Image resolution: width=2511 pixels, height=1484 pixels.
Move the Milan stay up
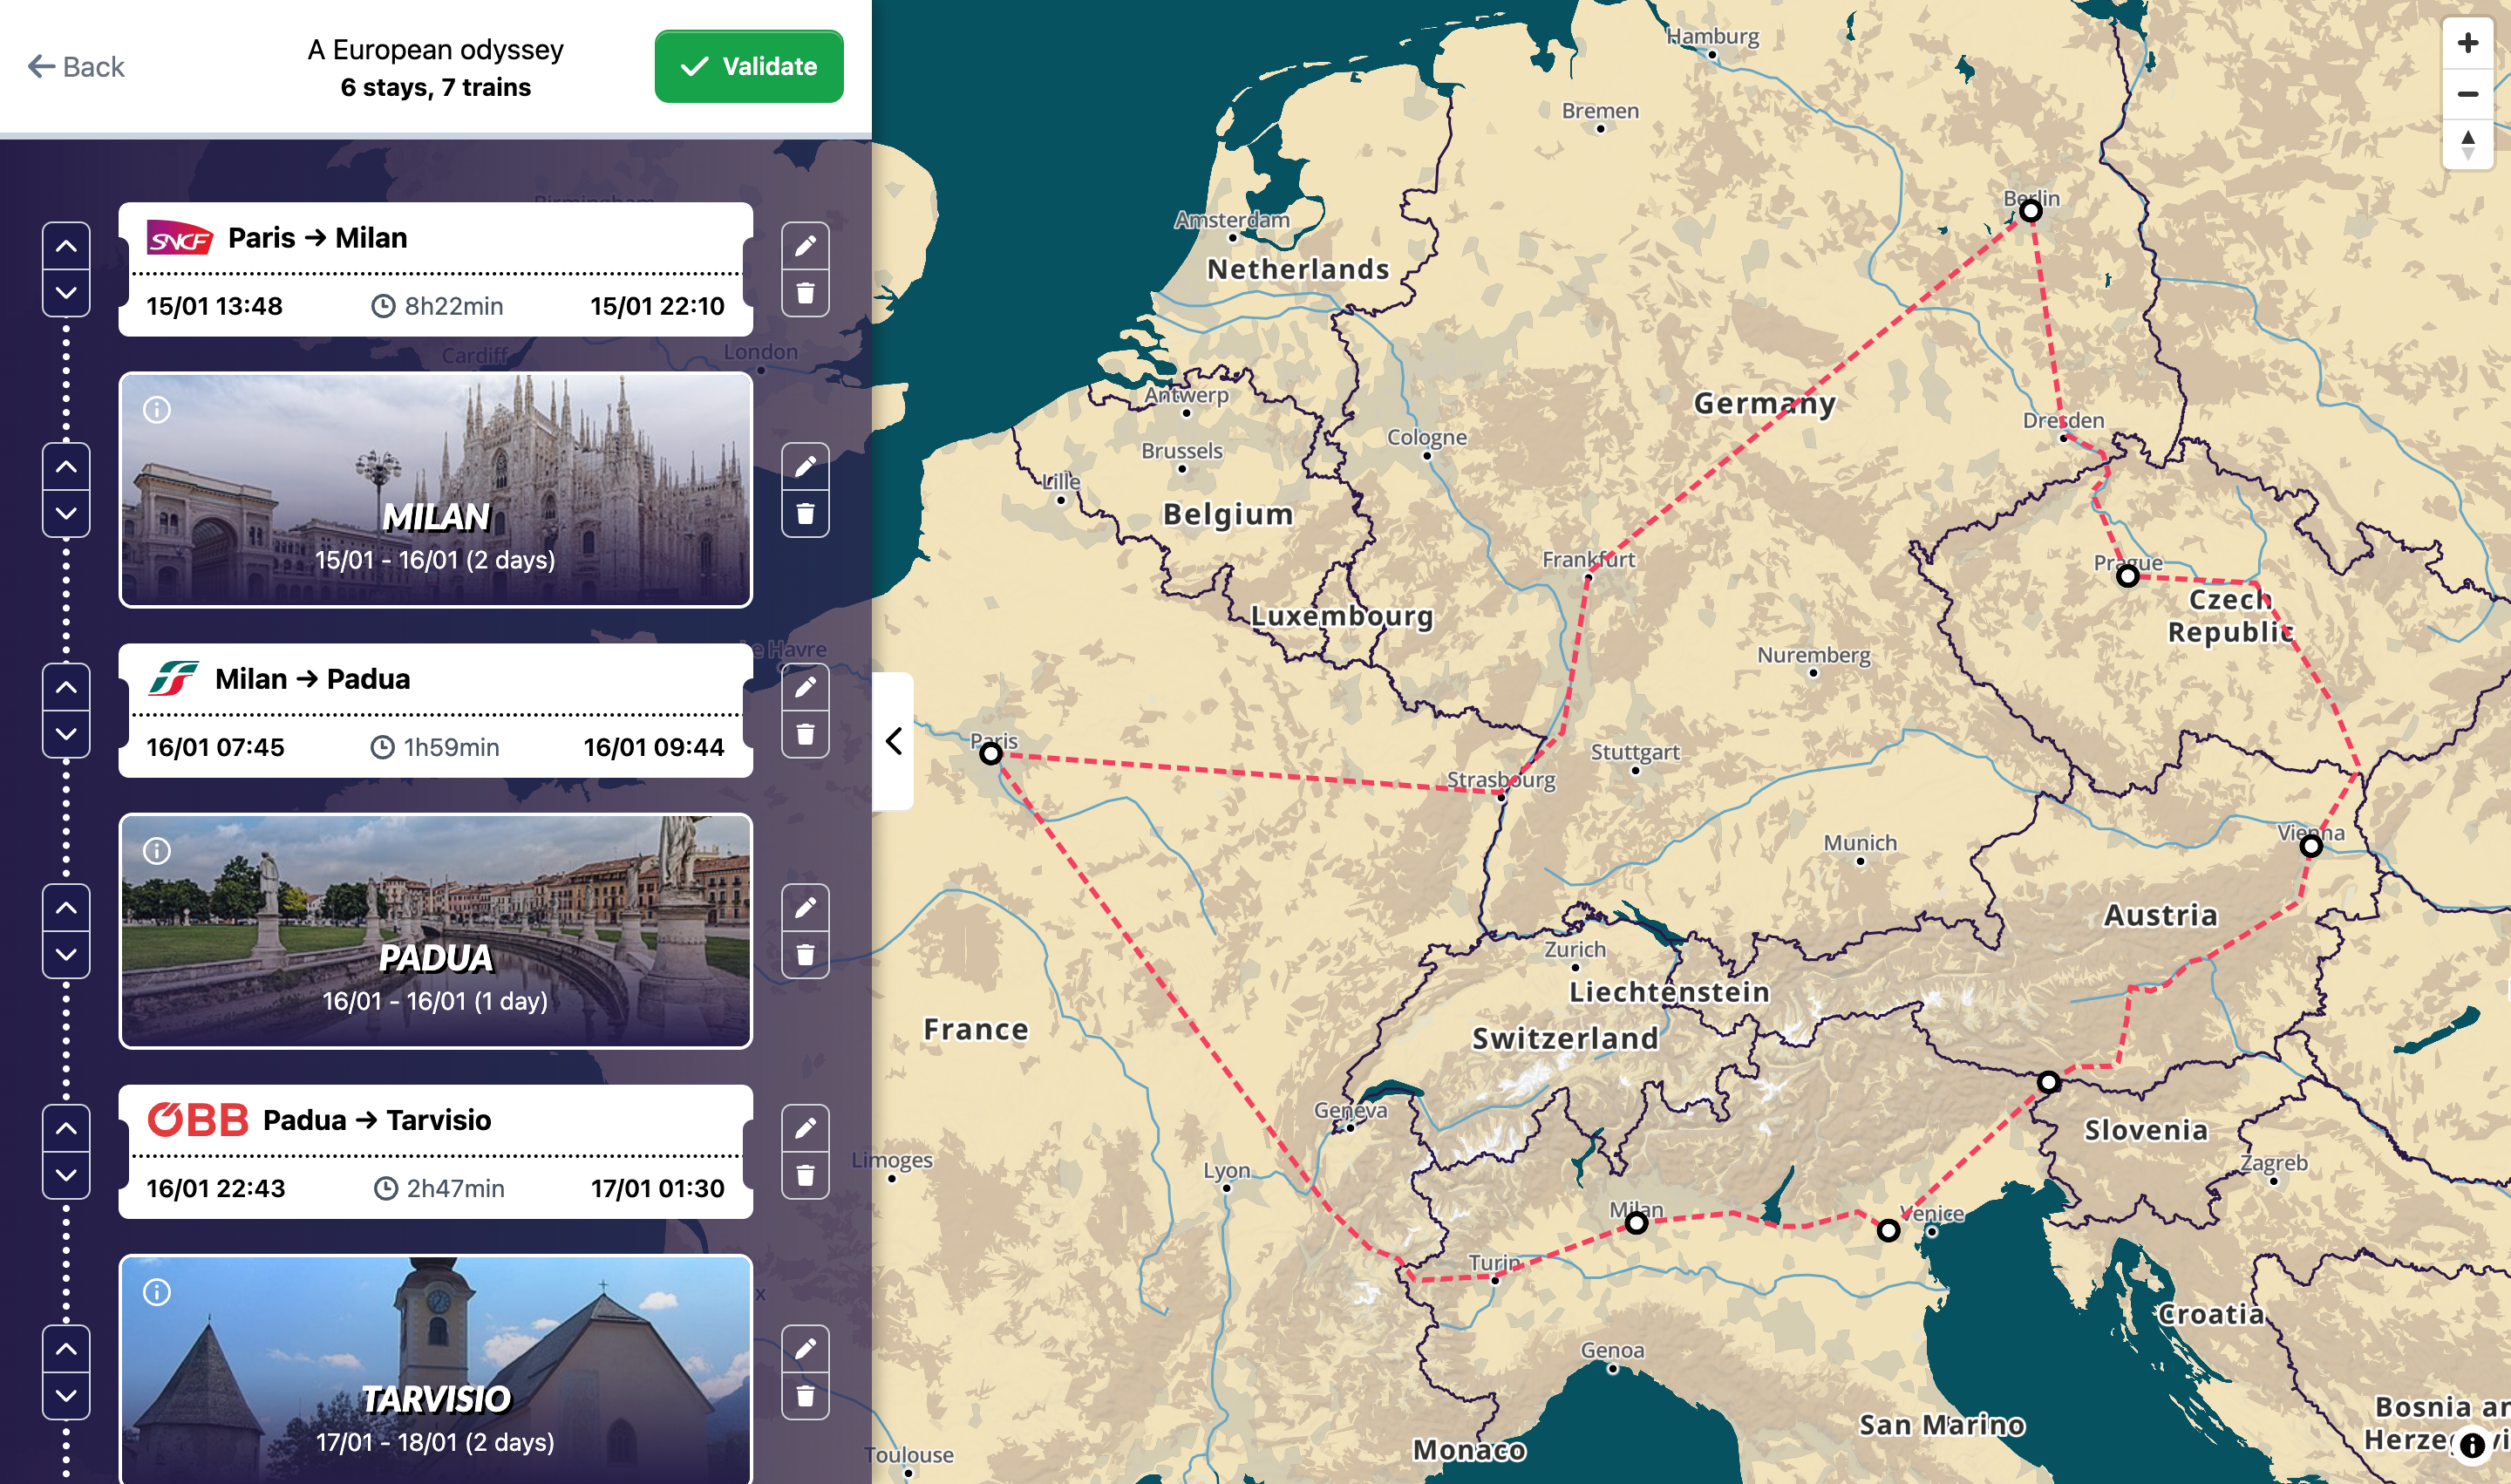pyautogui.click(x=66, y=466)
